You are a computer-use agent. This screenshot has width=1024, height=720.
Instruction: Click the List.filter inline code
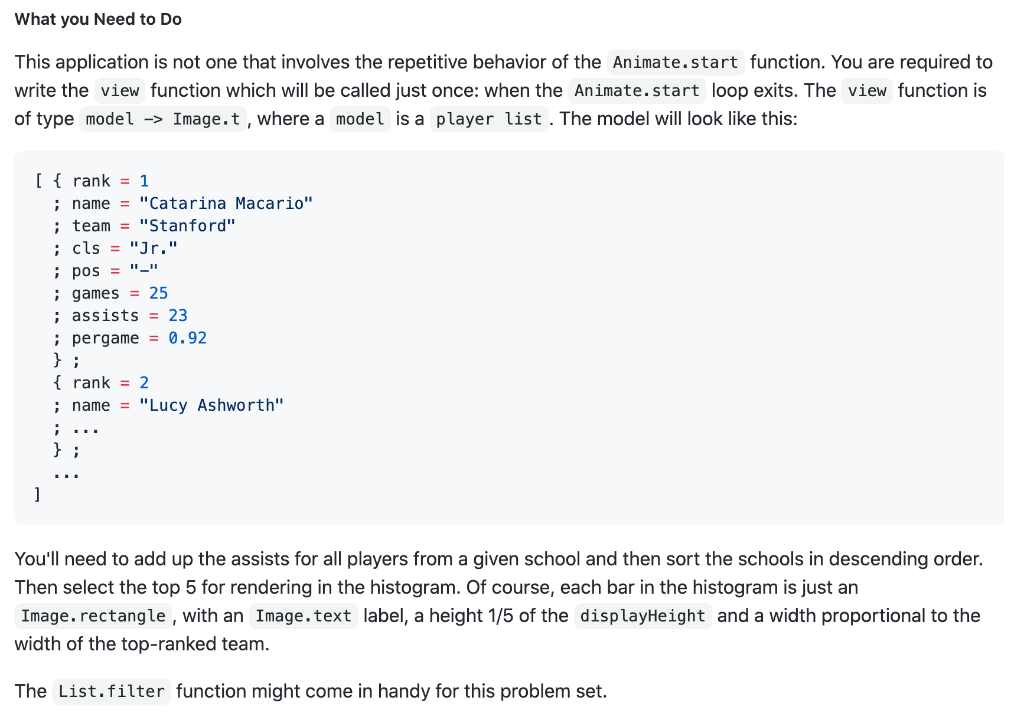112,692
